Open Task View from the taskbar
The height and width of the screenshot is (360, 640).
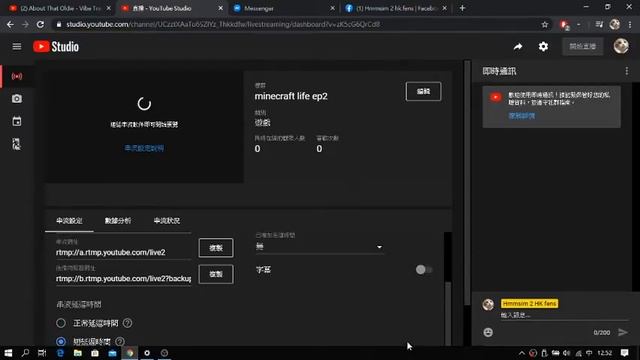coord(42,353)
